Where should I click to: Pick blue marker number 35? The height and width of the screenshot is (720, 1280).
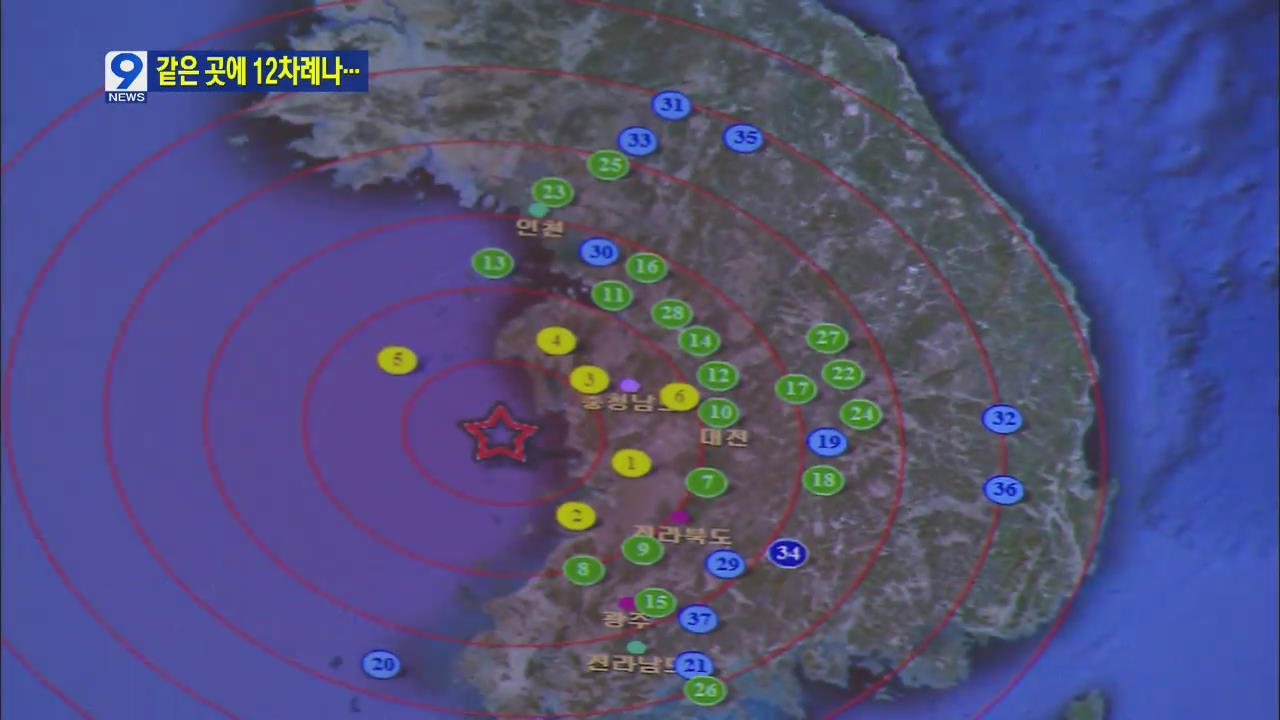pyautogui.click(x=744, y=137)
